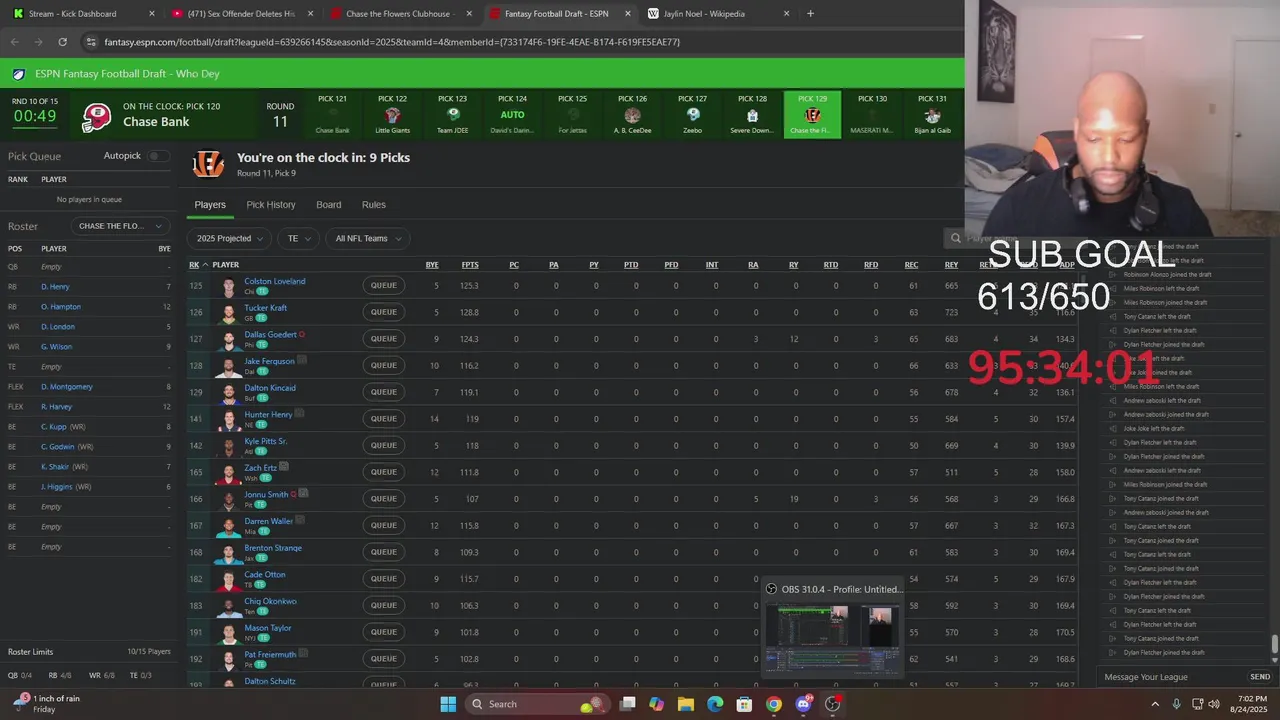Screen dimensions: 1280x720
Task: Click the chat panel scrollbar
Action: (x=1274, y=646)
